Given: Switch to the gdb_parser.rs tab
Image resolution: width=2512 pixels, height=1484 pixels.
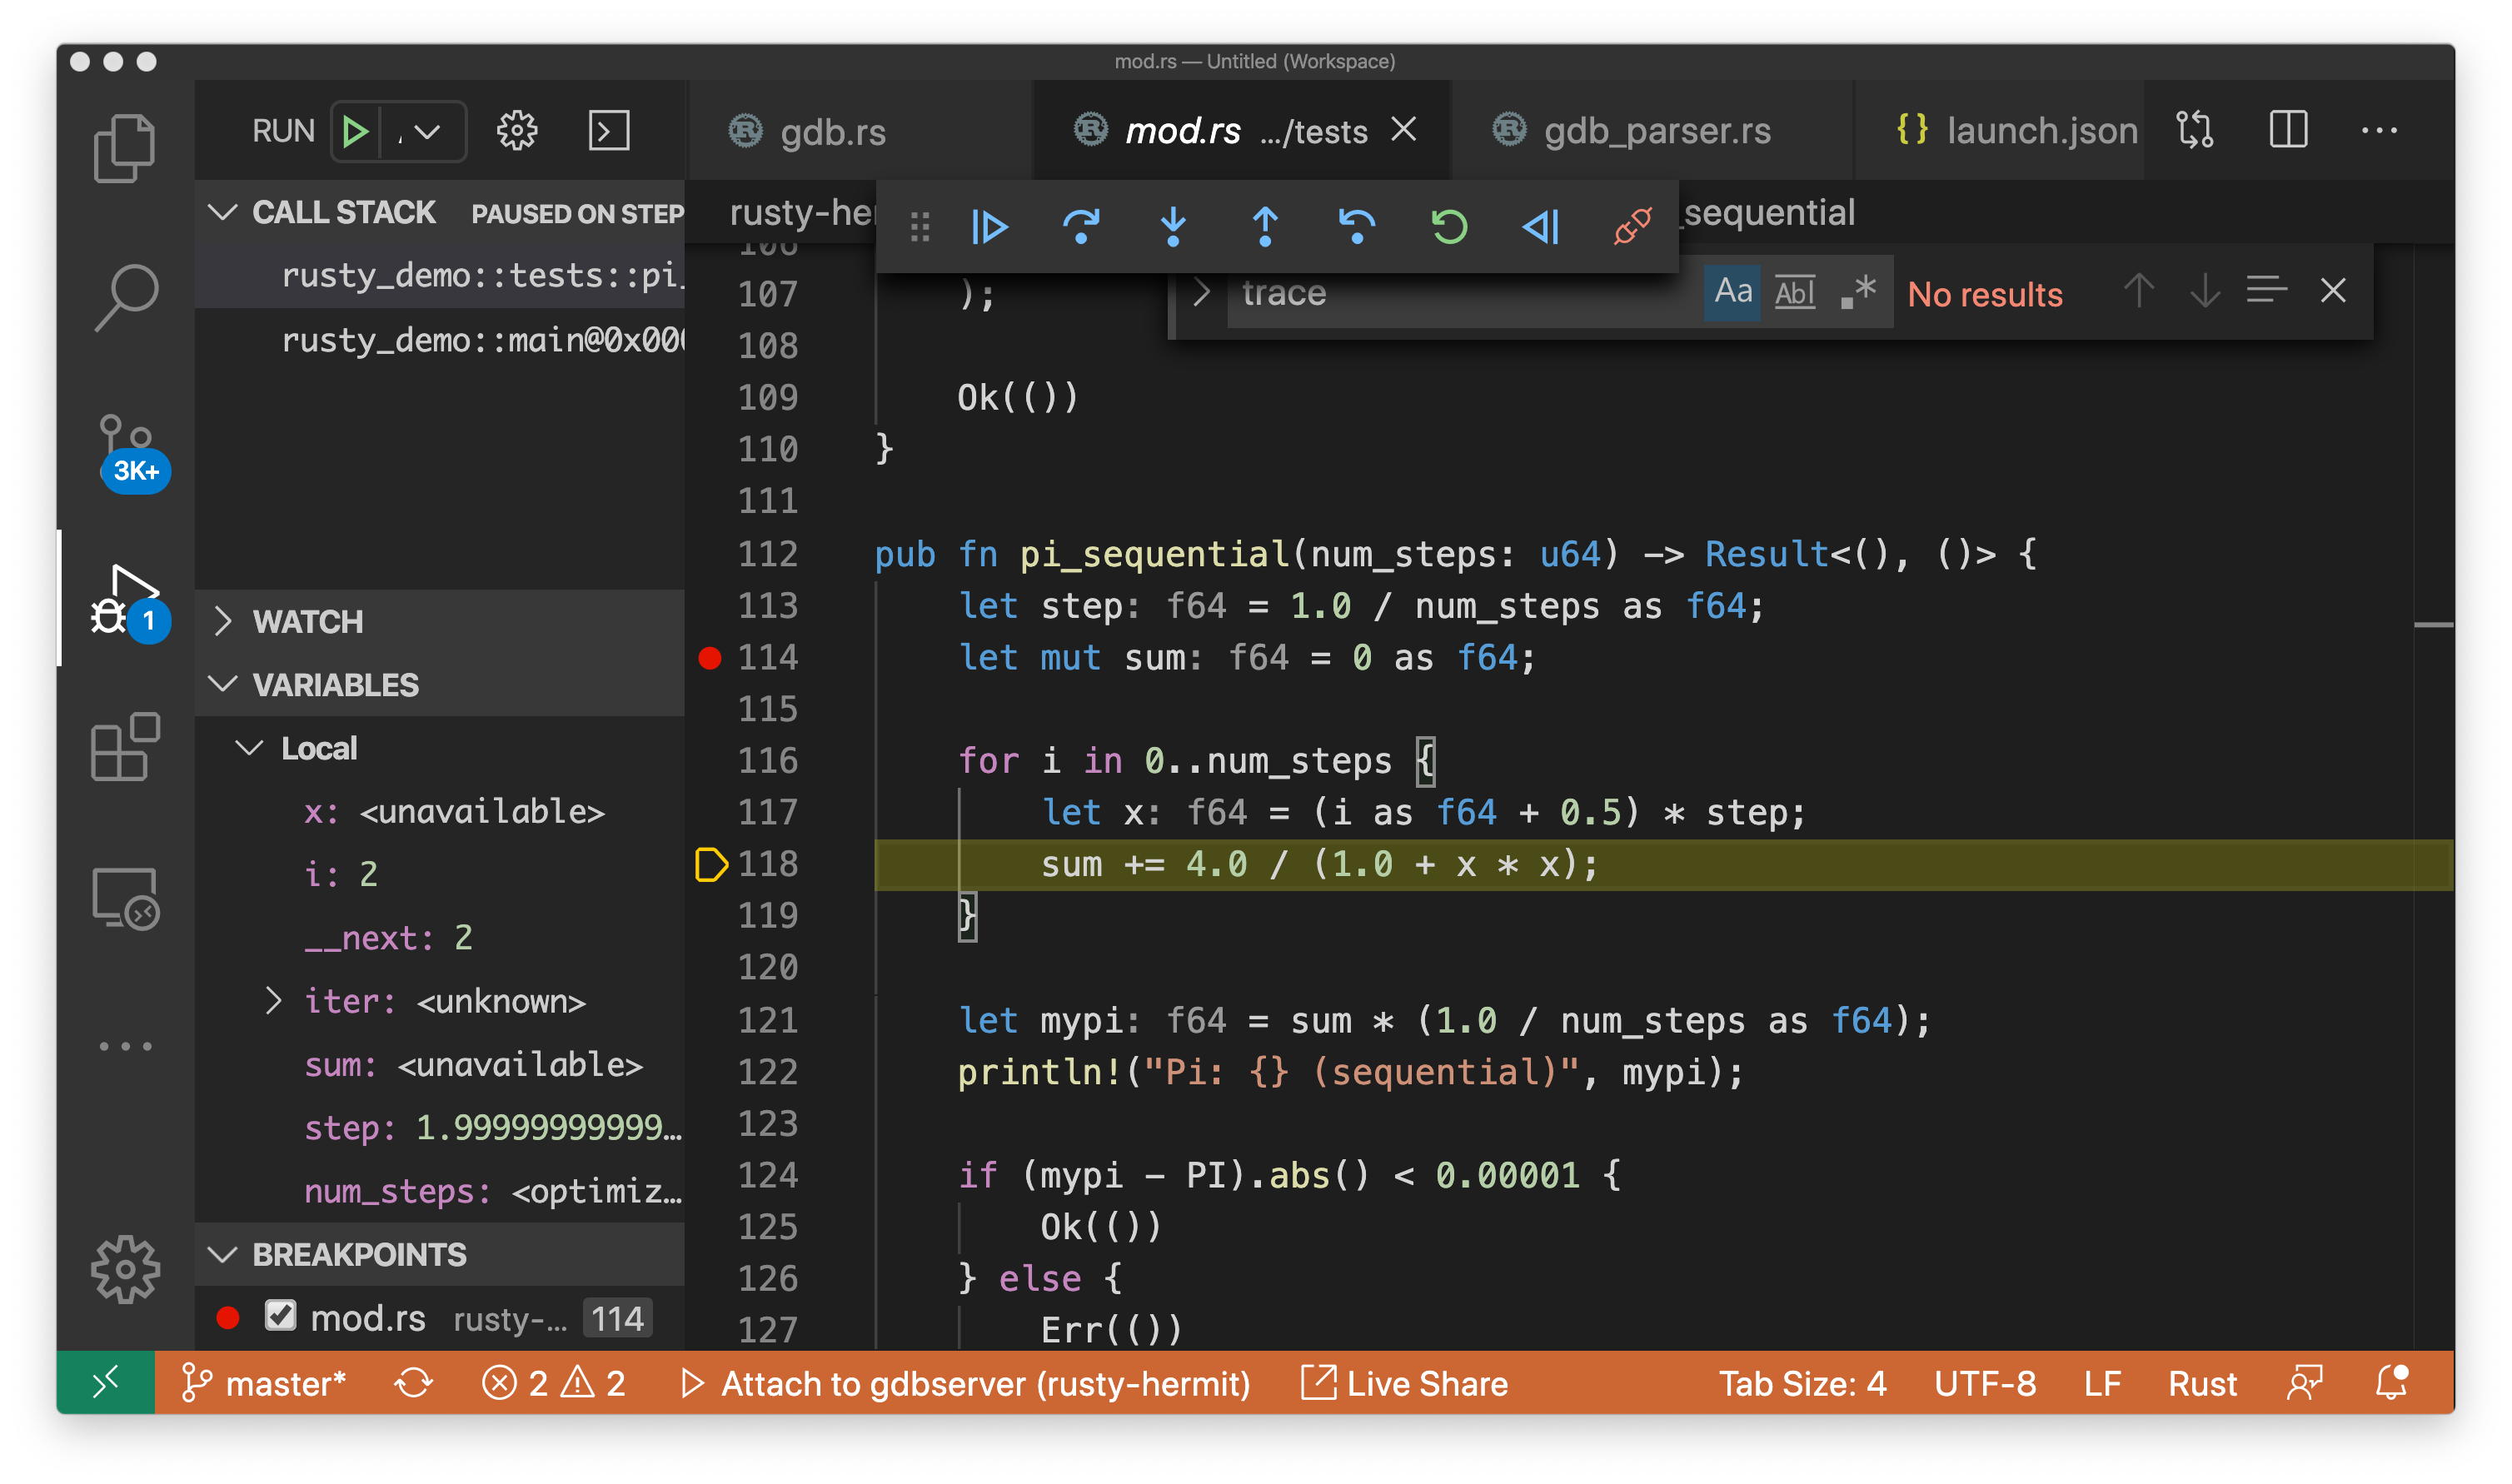Looking at the screenshot, I should tap(1655, 131).
